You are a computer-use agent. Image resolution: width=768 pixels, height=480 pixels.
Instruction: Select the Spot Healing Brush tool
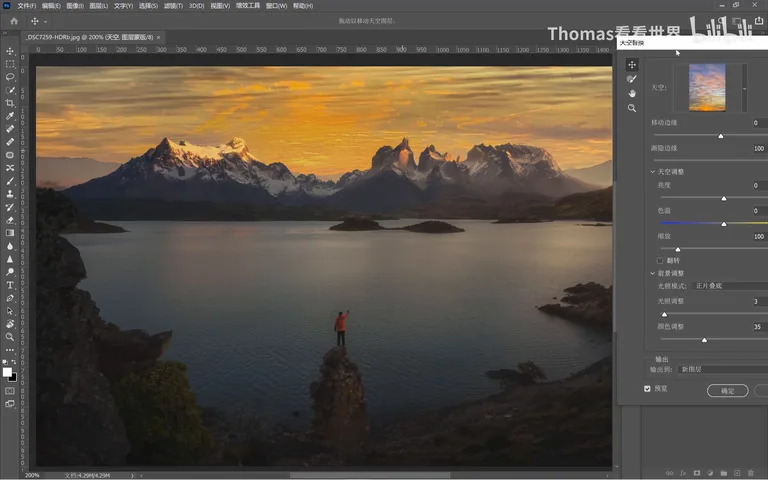(x=10, y=129)
